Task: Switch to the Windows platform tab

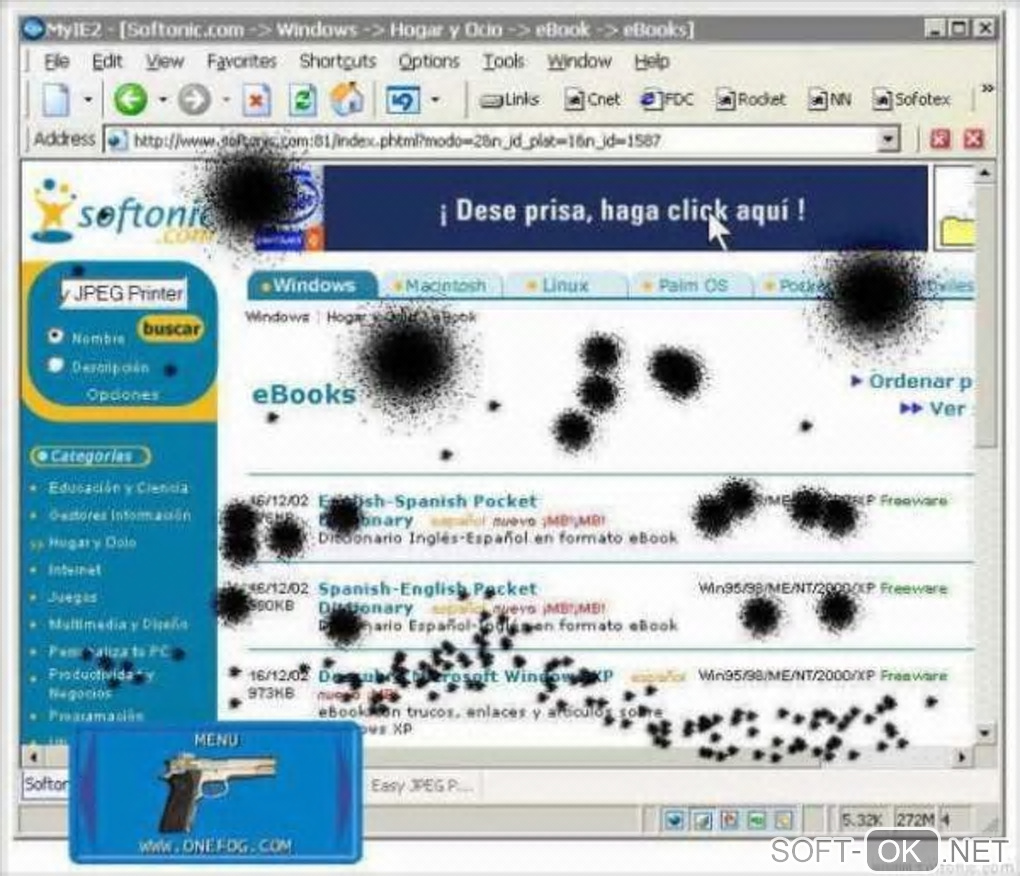Action: (x=311, y=285)
